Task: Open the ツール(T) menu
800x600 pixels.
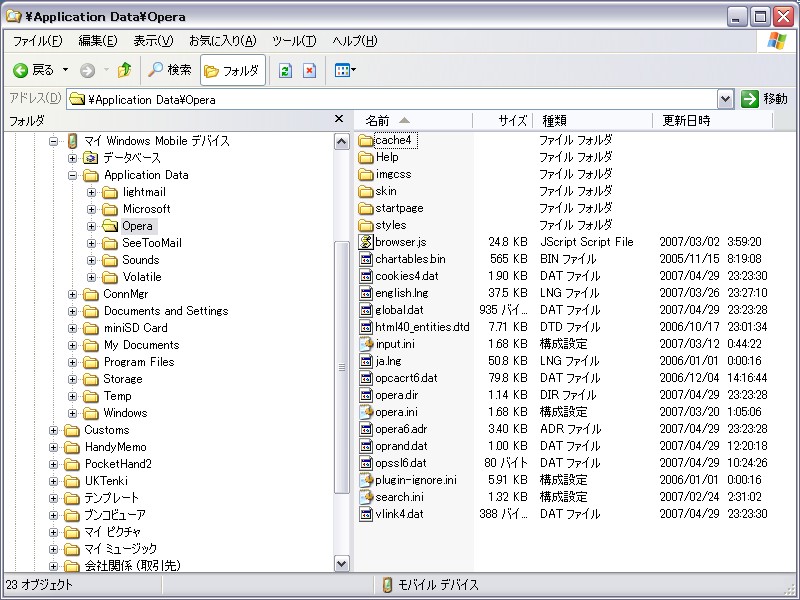Action: click(x=294, y=41)
